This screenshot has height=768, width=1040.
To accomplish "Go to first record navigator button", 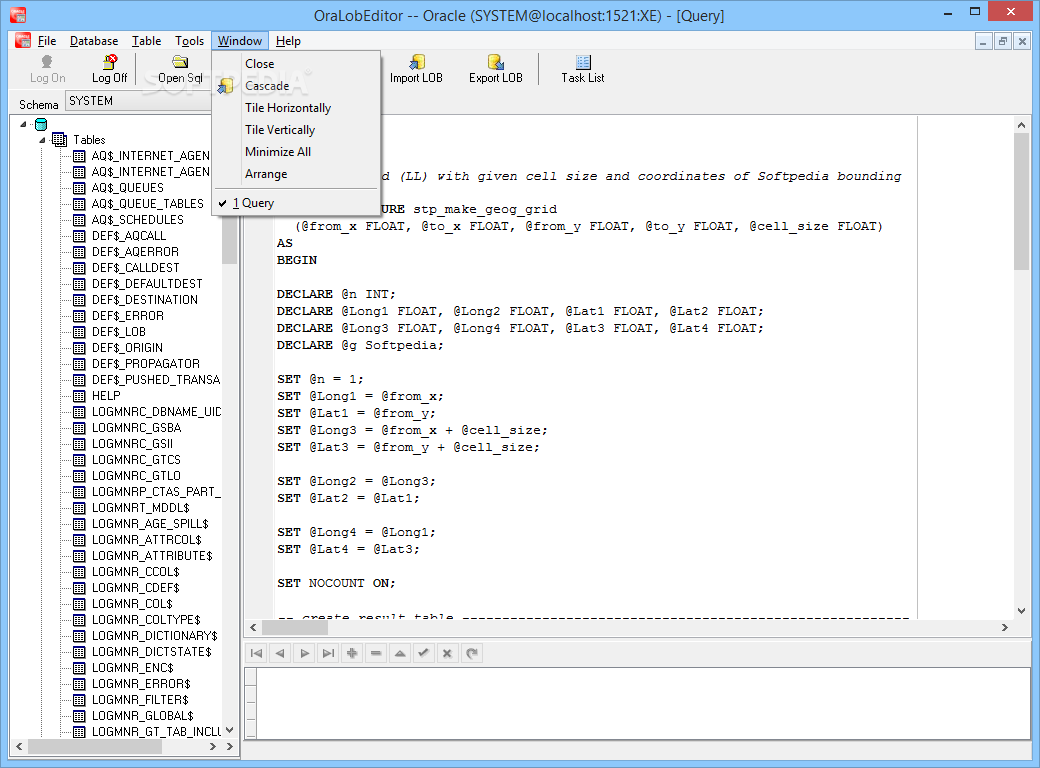I will point(256,653).
